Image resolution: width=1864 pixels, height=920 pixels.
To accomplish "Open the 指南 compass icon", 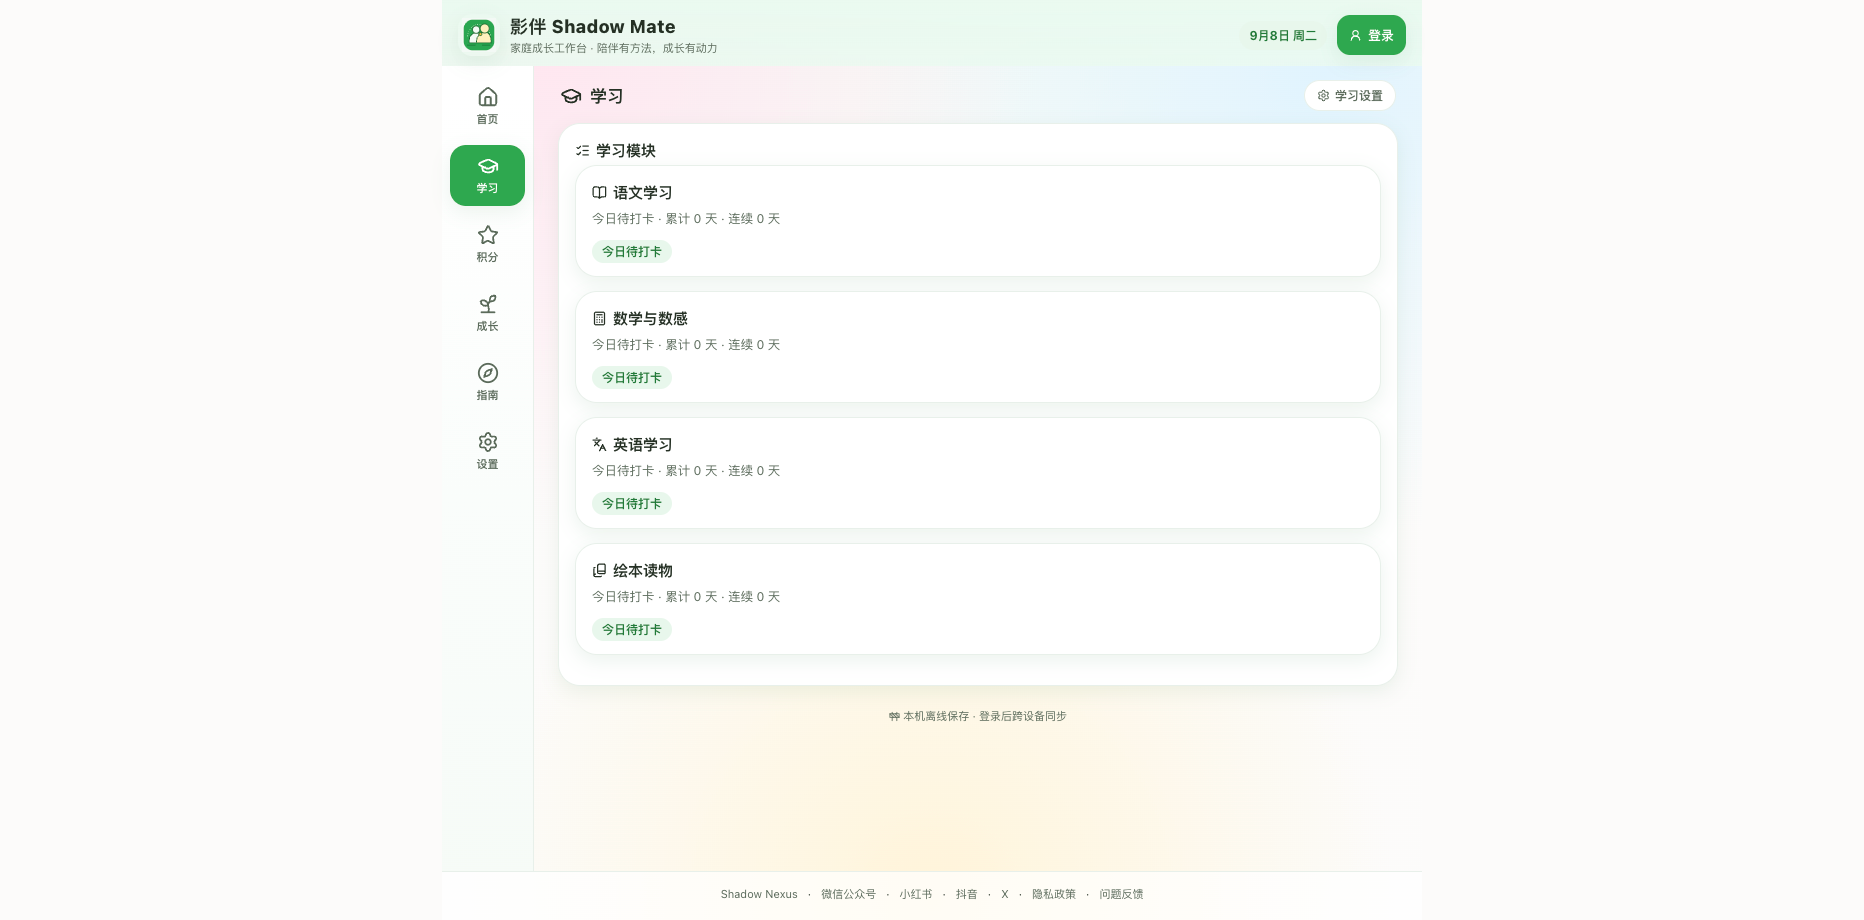I will tap(487, 373).
